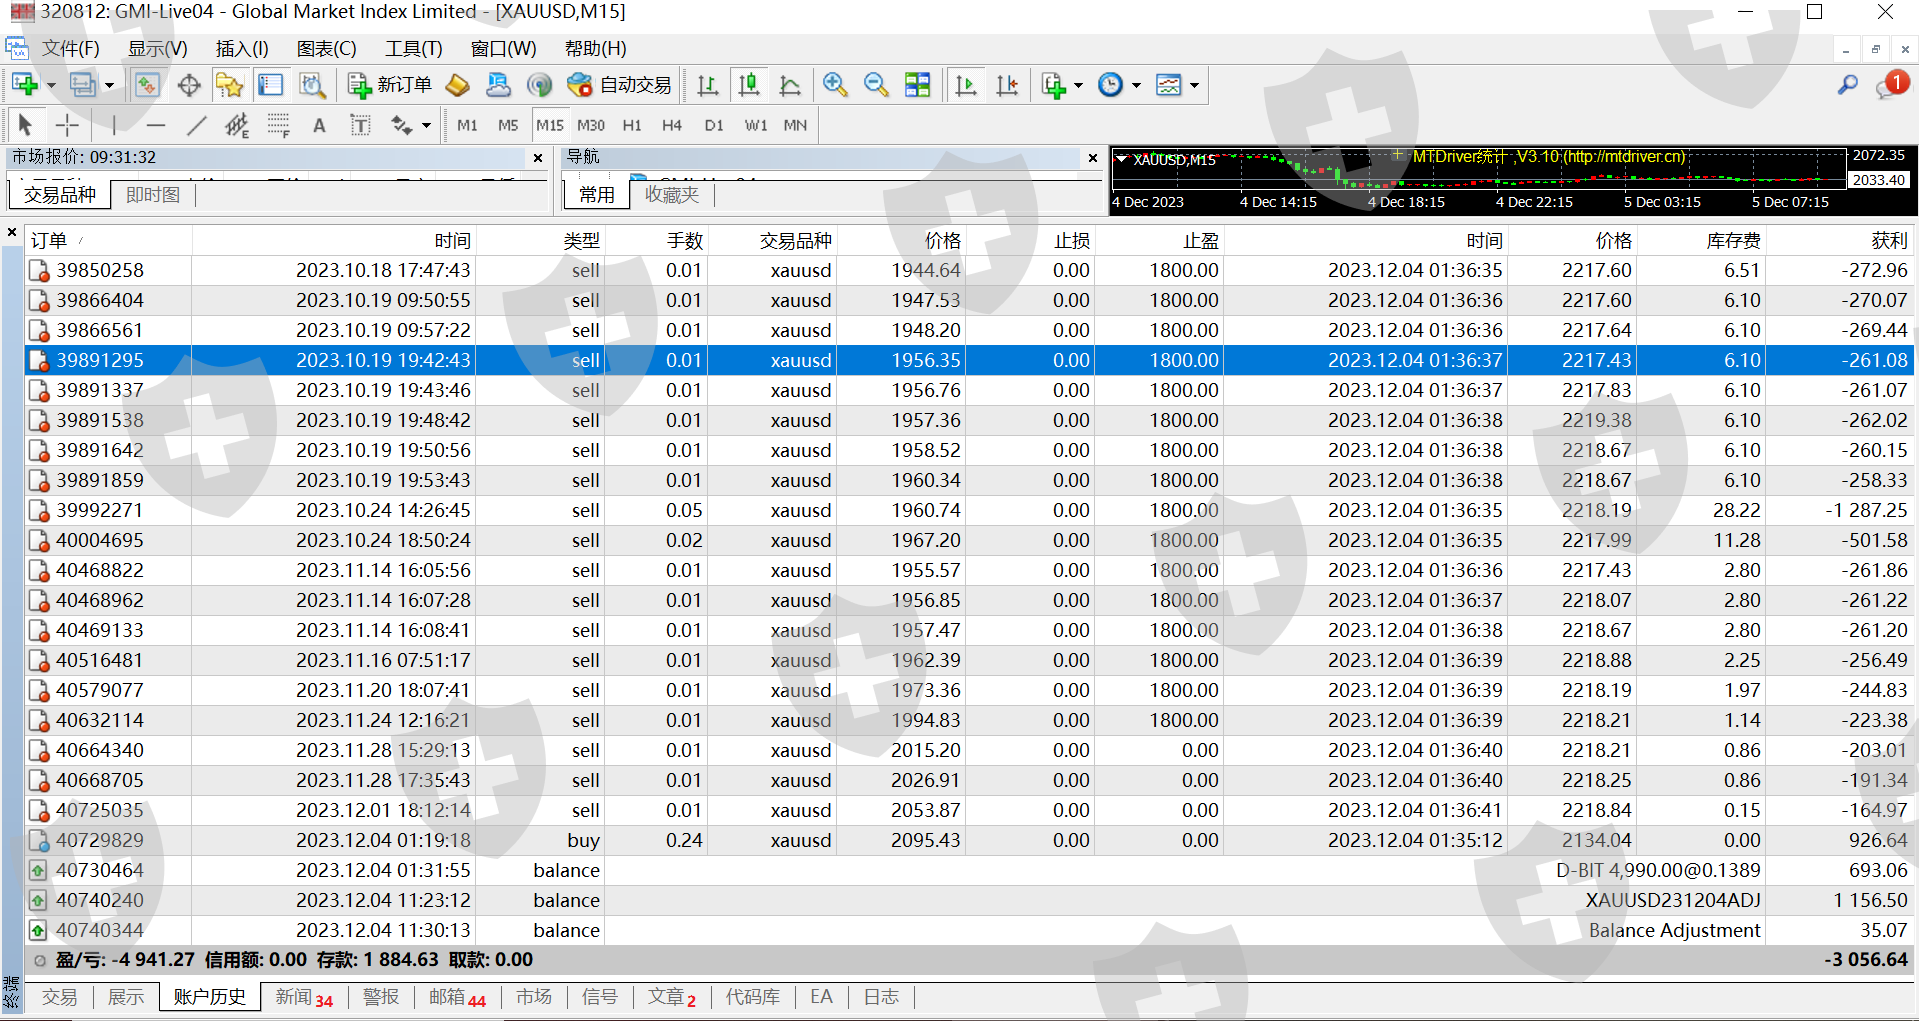
Task: Click the search magnifier in toolbar
Action: point(1847,85)
